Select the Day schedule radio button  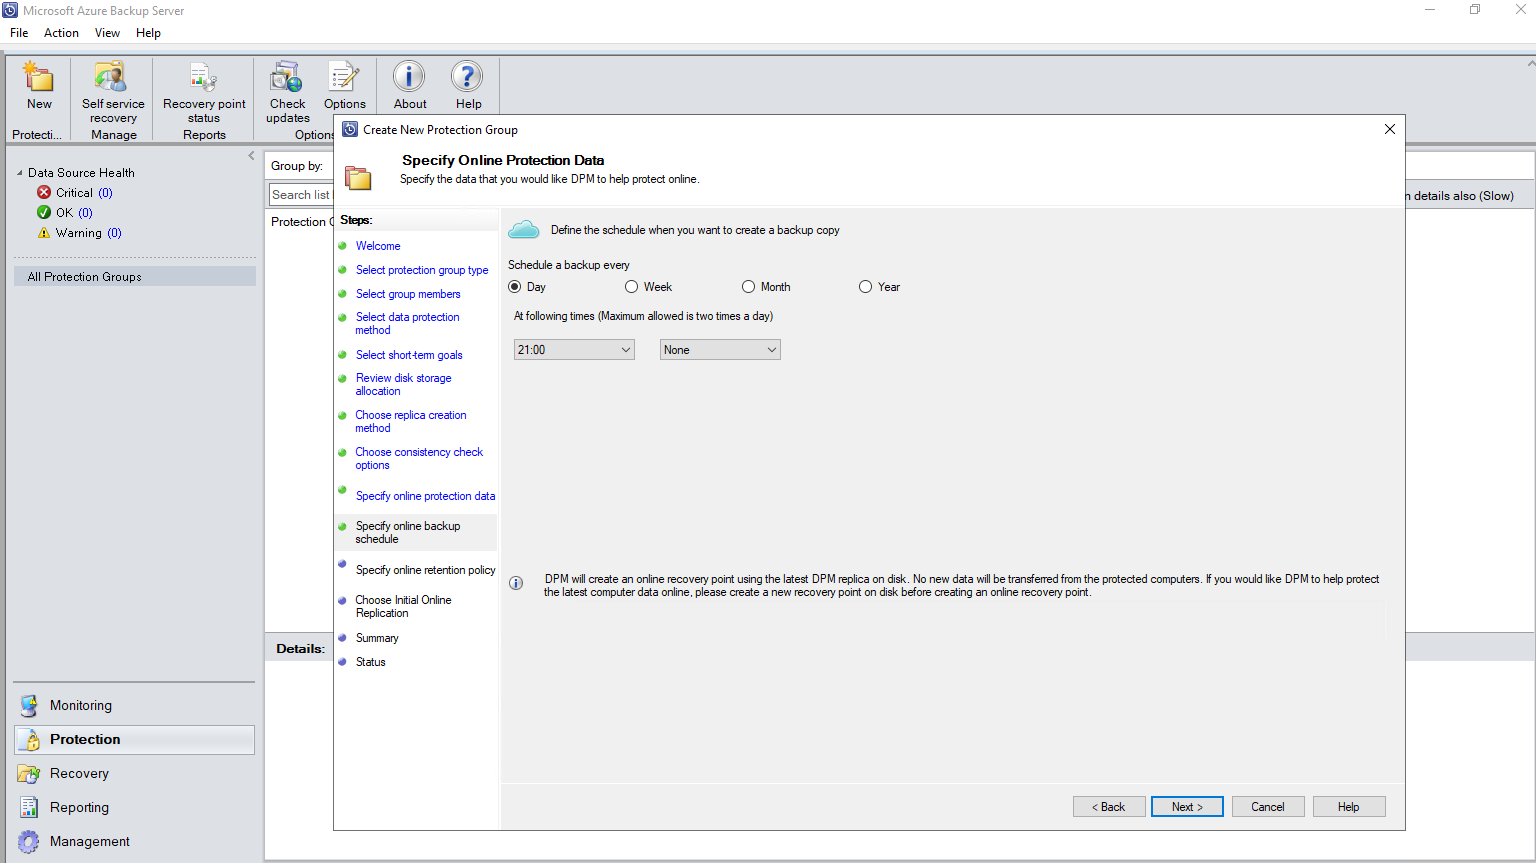[515, 287]
